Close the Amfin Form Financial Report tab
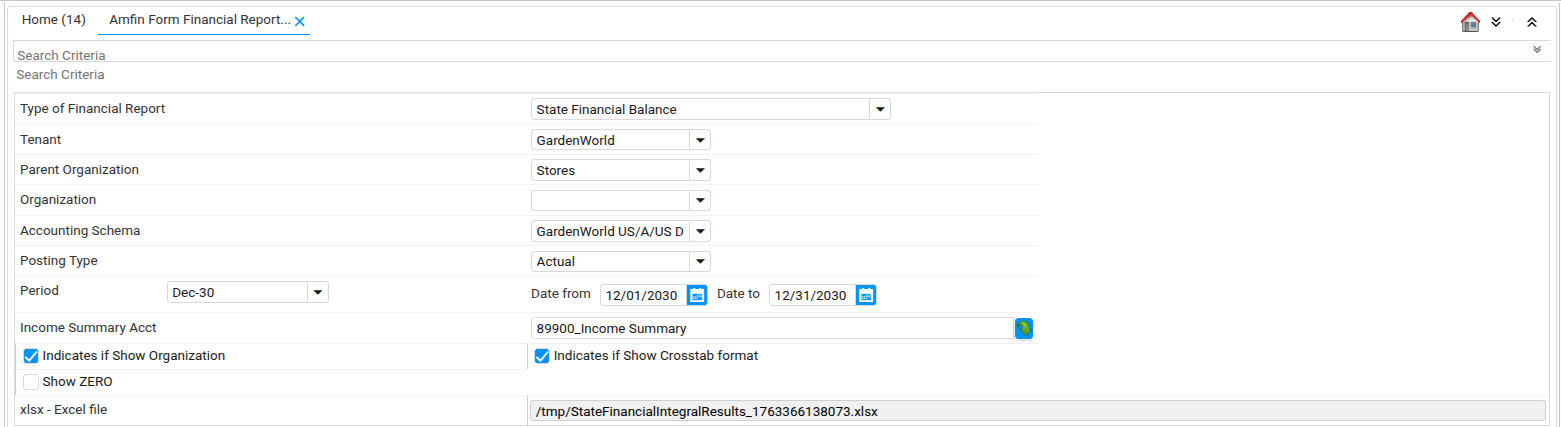The height and width of the screenshot is (427, 1561). pyautogui.click(x=299, y=21)
